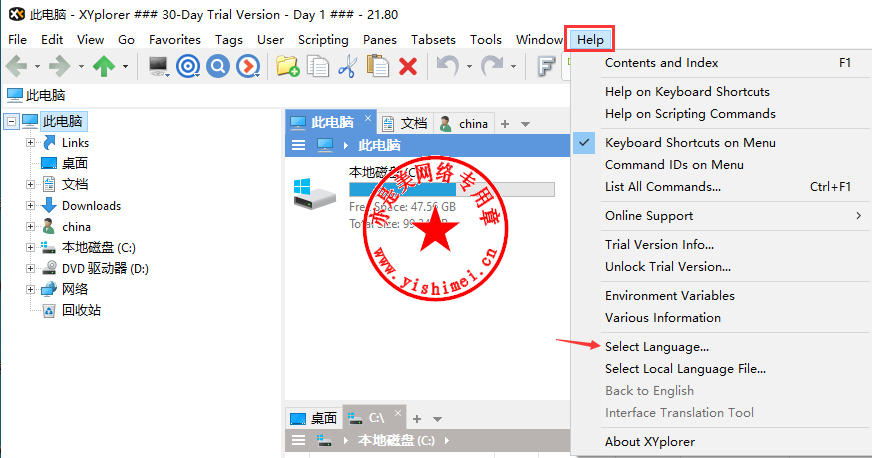Open Redo dropdown arrow
Image resolution: width=872 pixels, height=458 pixels.
[513, 67]
